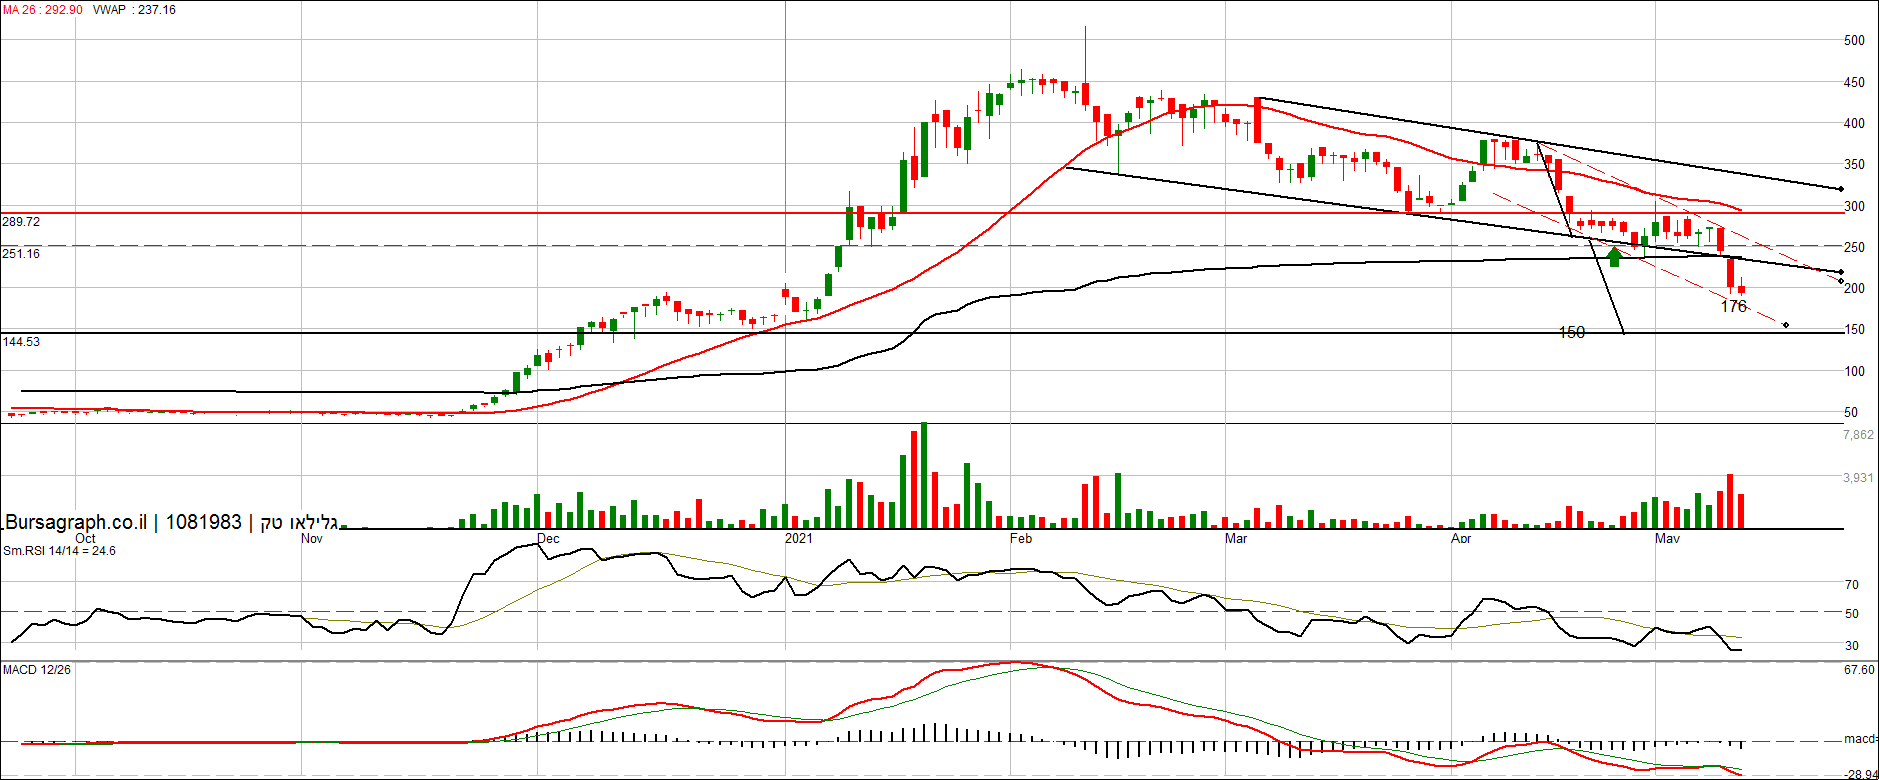Click the 144.53 support level label

(x=21, y=342)
